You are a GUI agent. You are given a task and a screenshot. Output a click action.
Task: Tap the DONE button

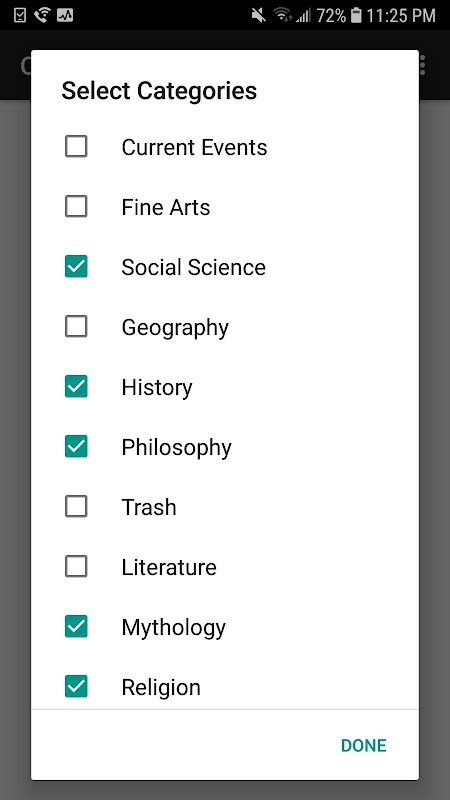click(364, 745)
